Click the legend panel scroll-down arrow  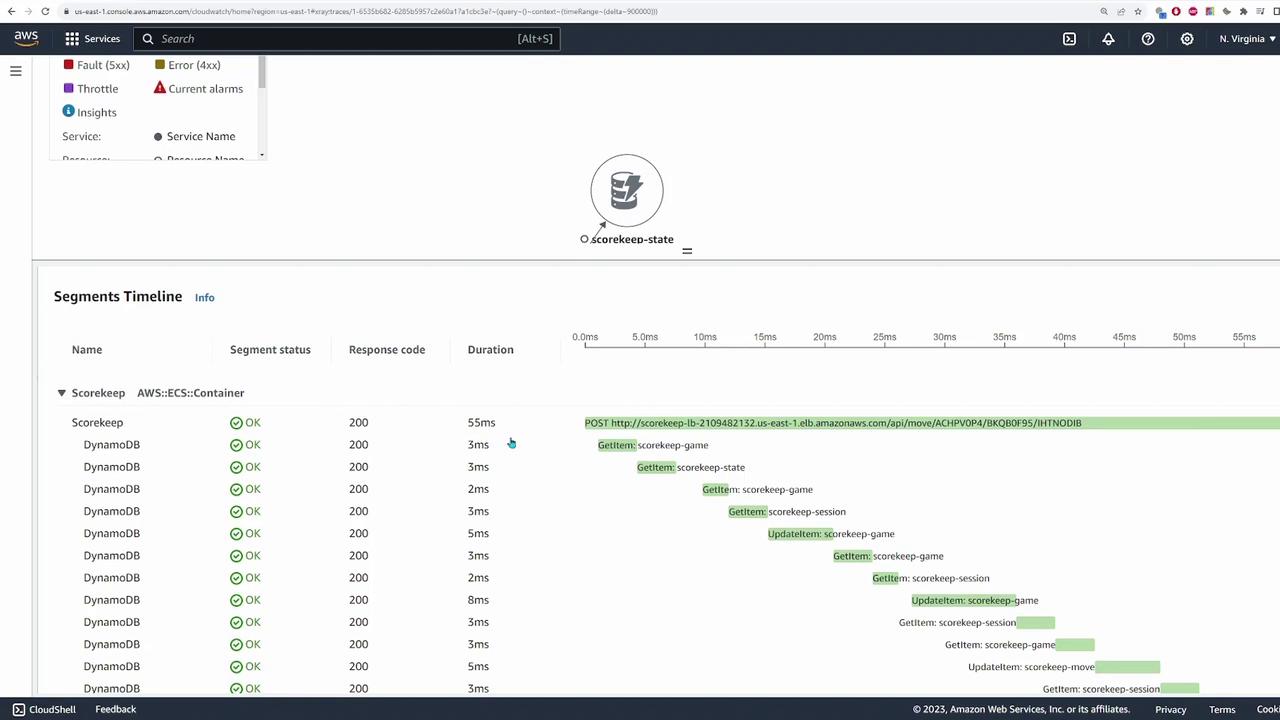(262, 154)
